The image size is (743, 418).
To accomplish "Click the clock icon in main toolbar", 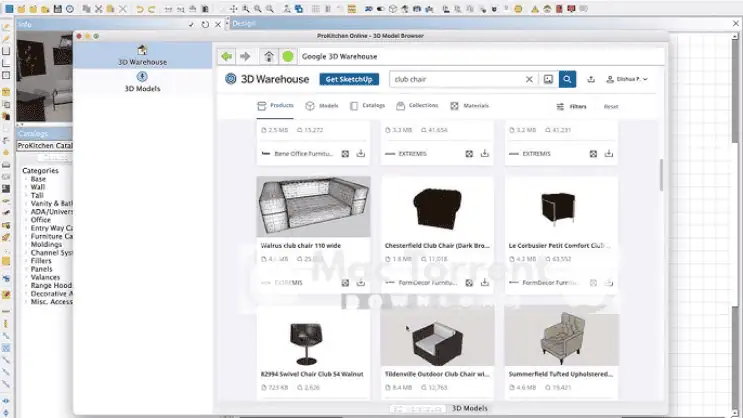I will click(x=70, y=9).
